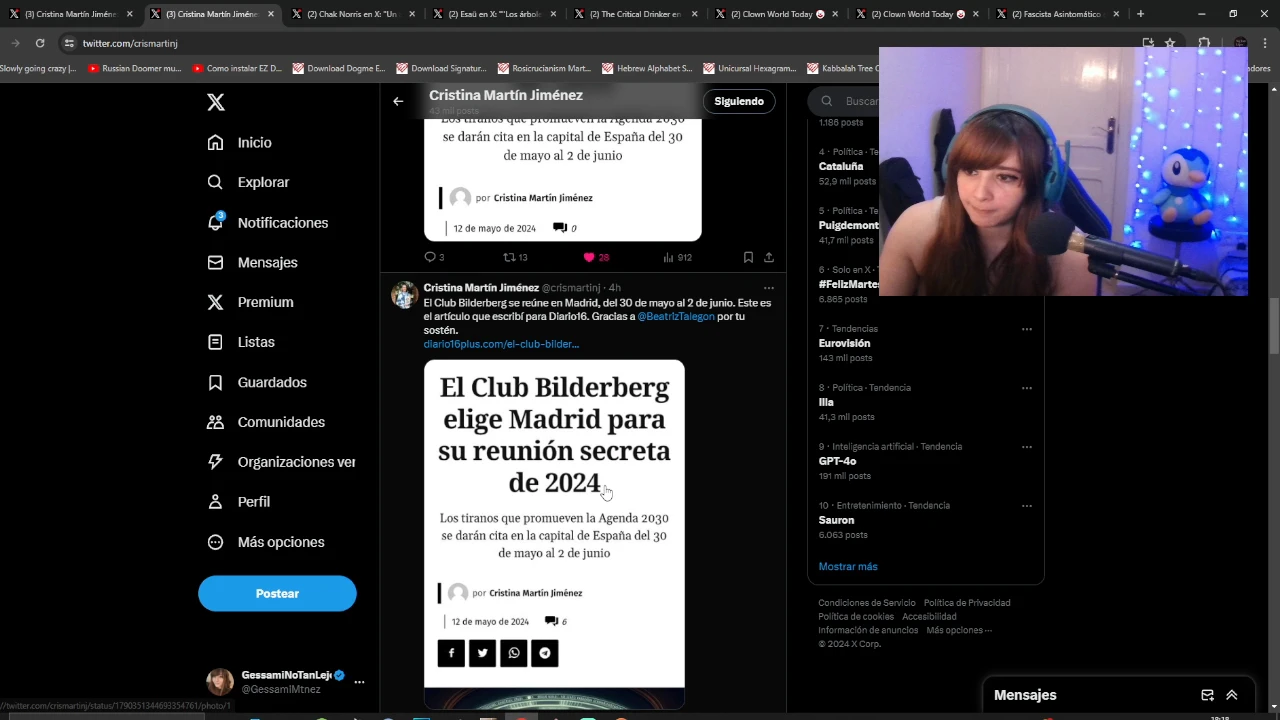Bookmark the first tweet

[x=748, y=257]
